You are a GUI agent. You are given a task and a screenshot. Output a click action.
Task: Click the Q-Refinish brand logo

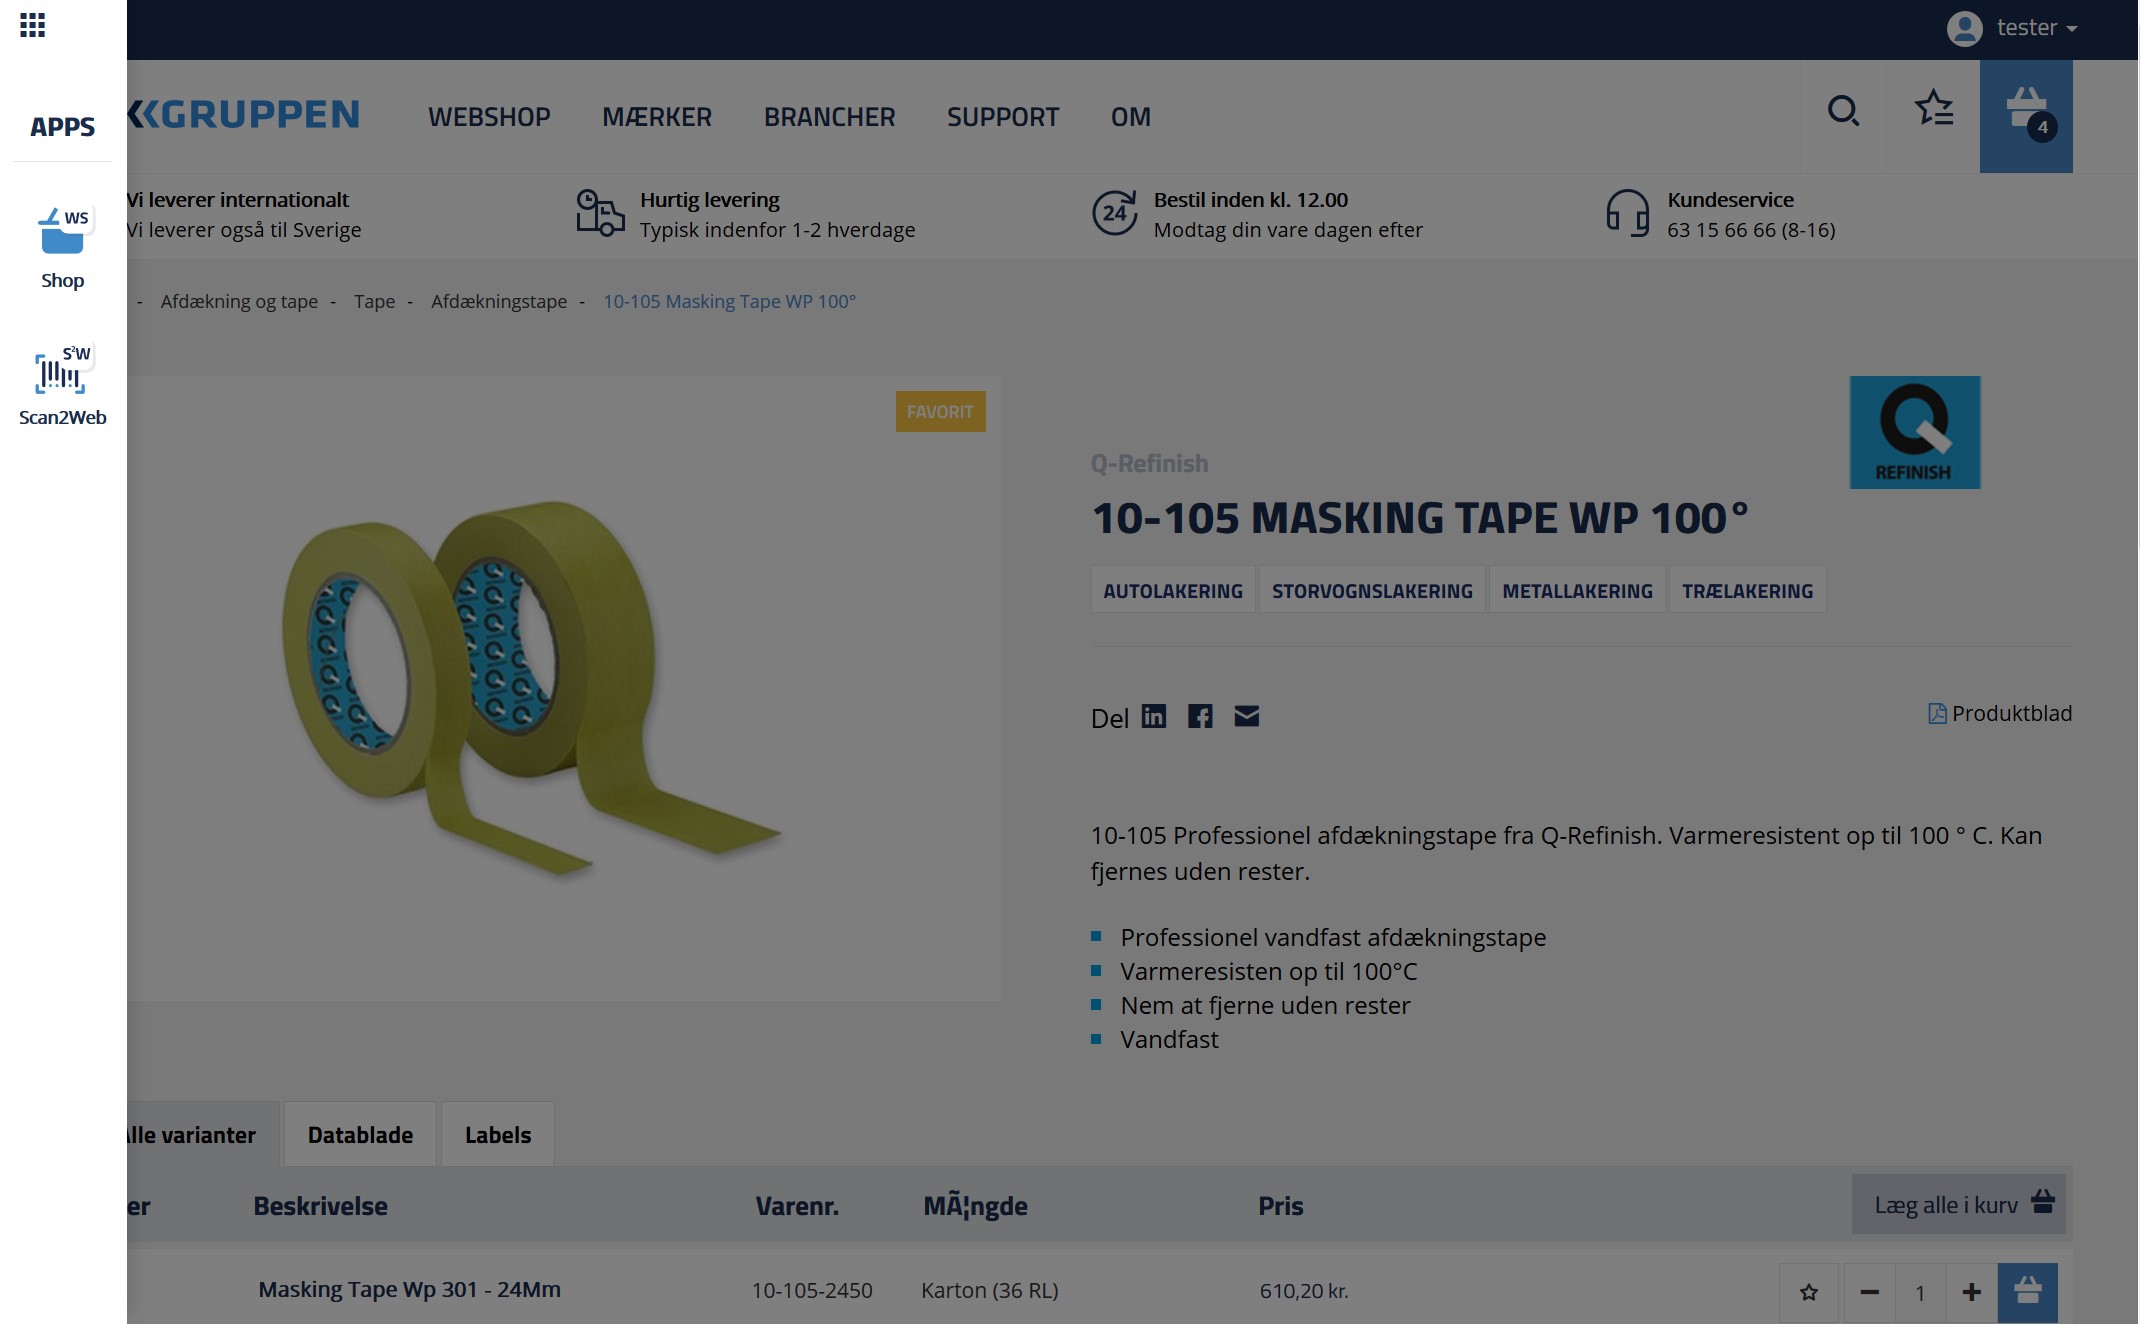(x=1914, y=432)
